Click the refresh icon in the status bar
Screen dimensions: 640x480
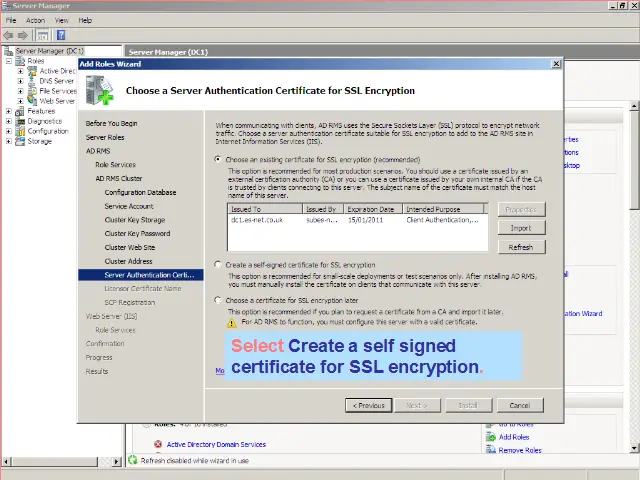(x=133, y=460)
